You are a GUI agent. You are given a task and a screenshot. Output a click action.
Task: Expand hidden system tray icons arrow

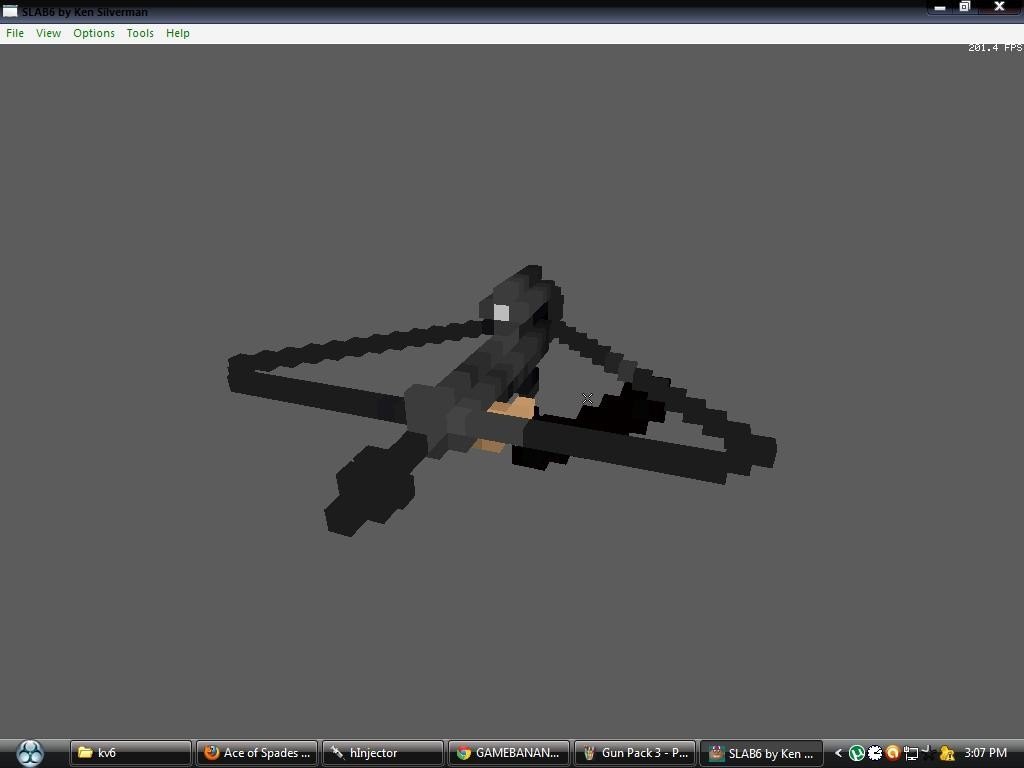click(838, 753)
